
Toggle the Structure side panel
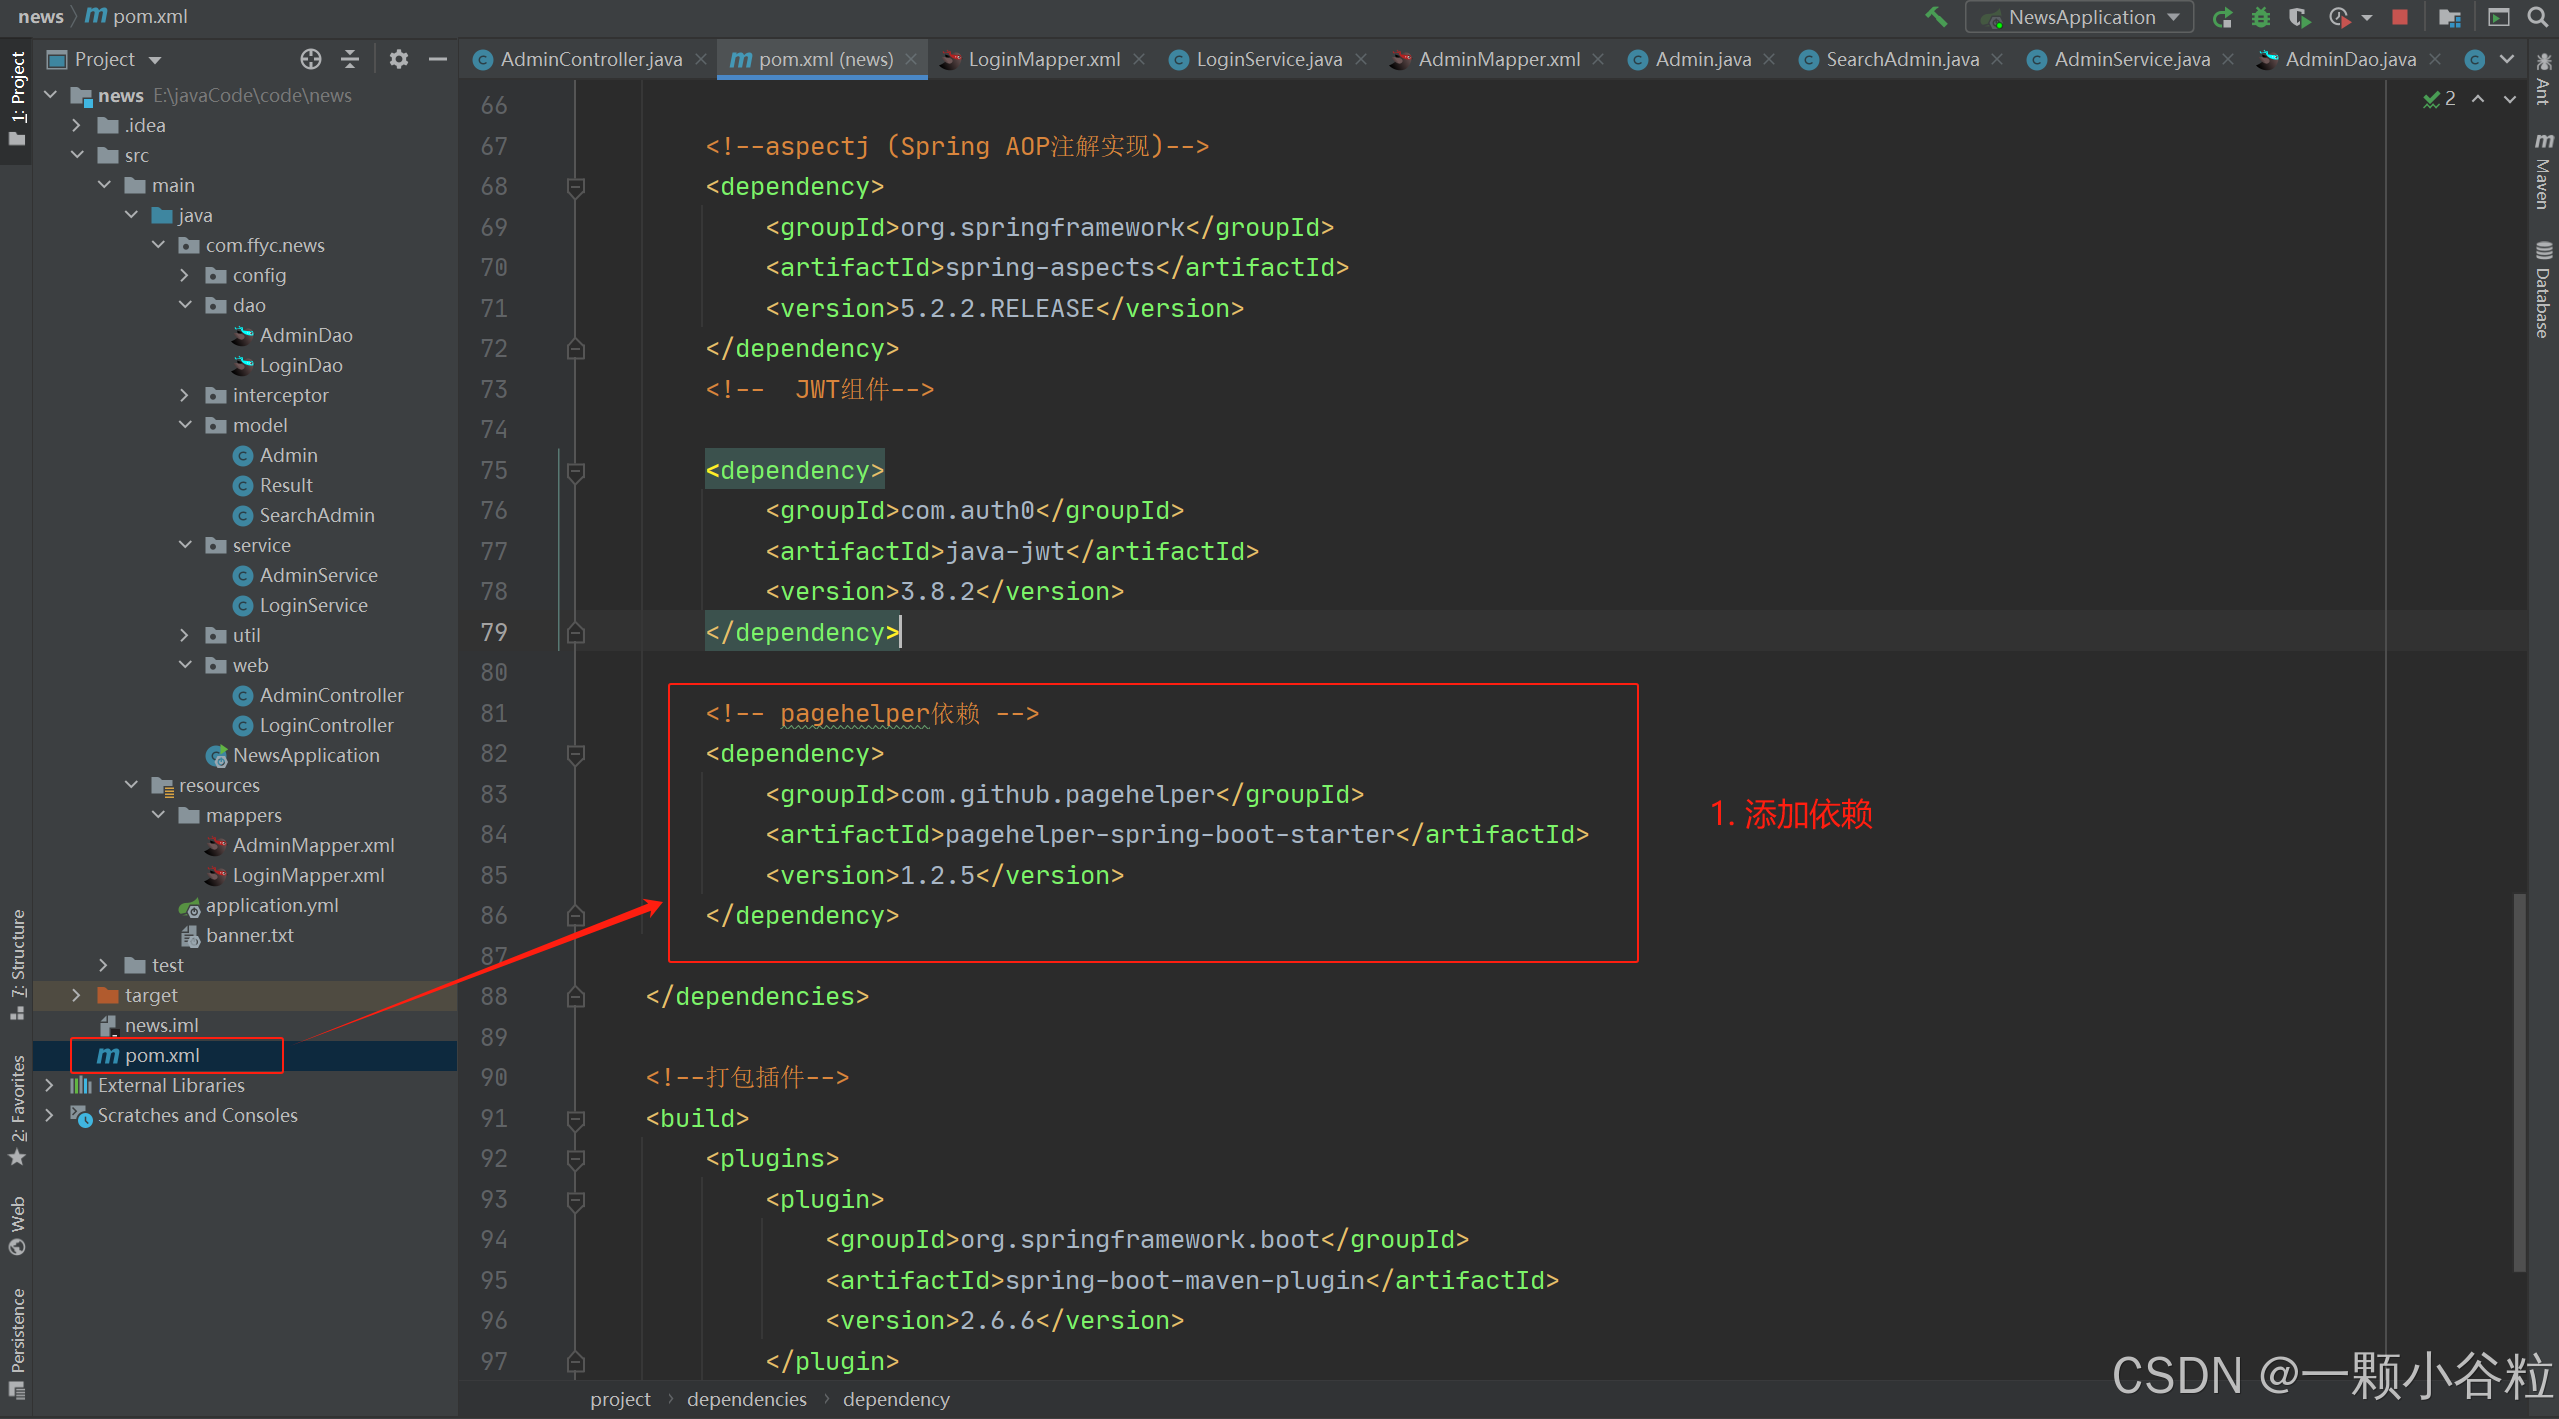[17, 962]
